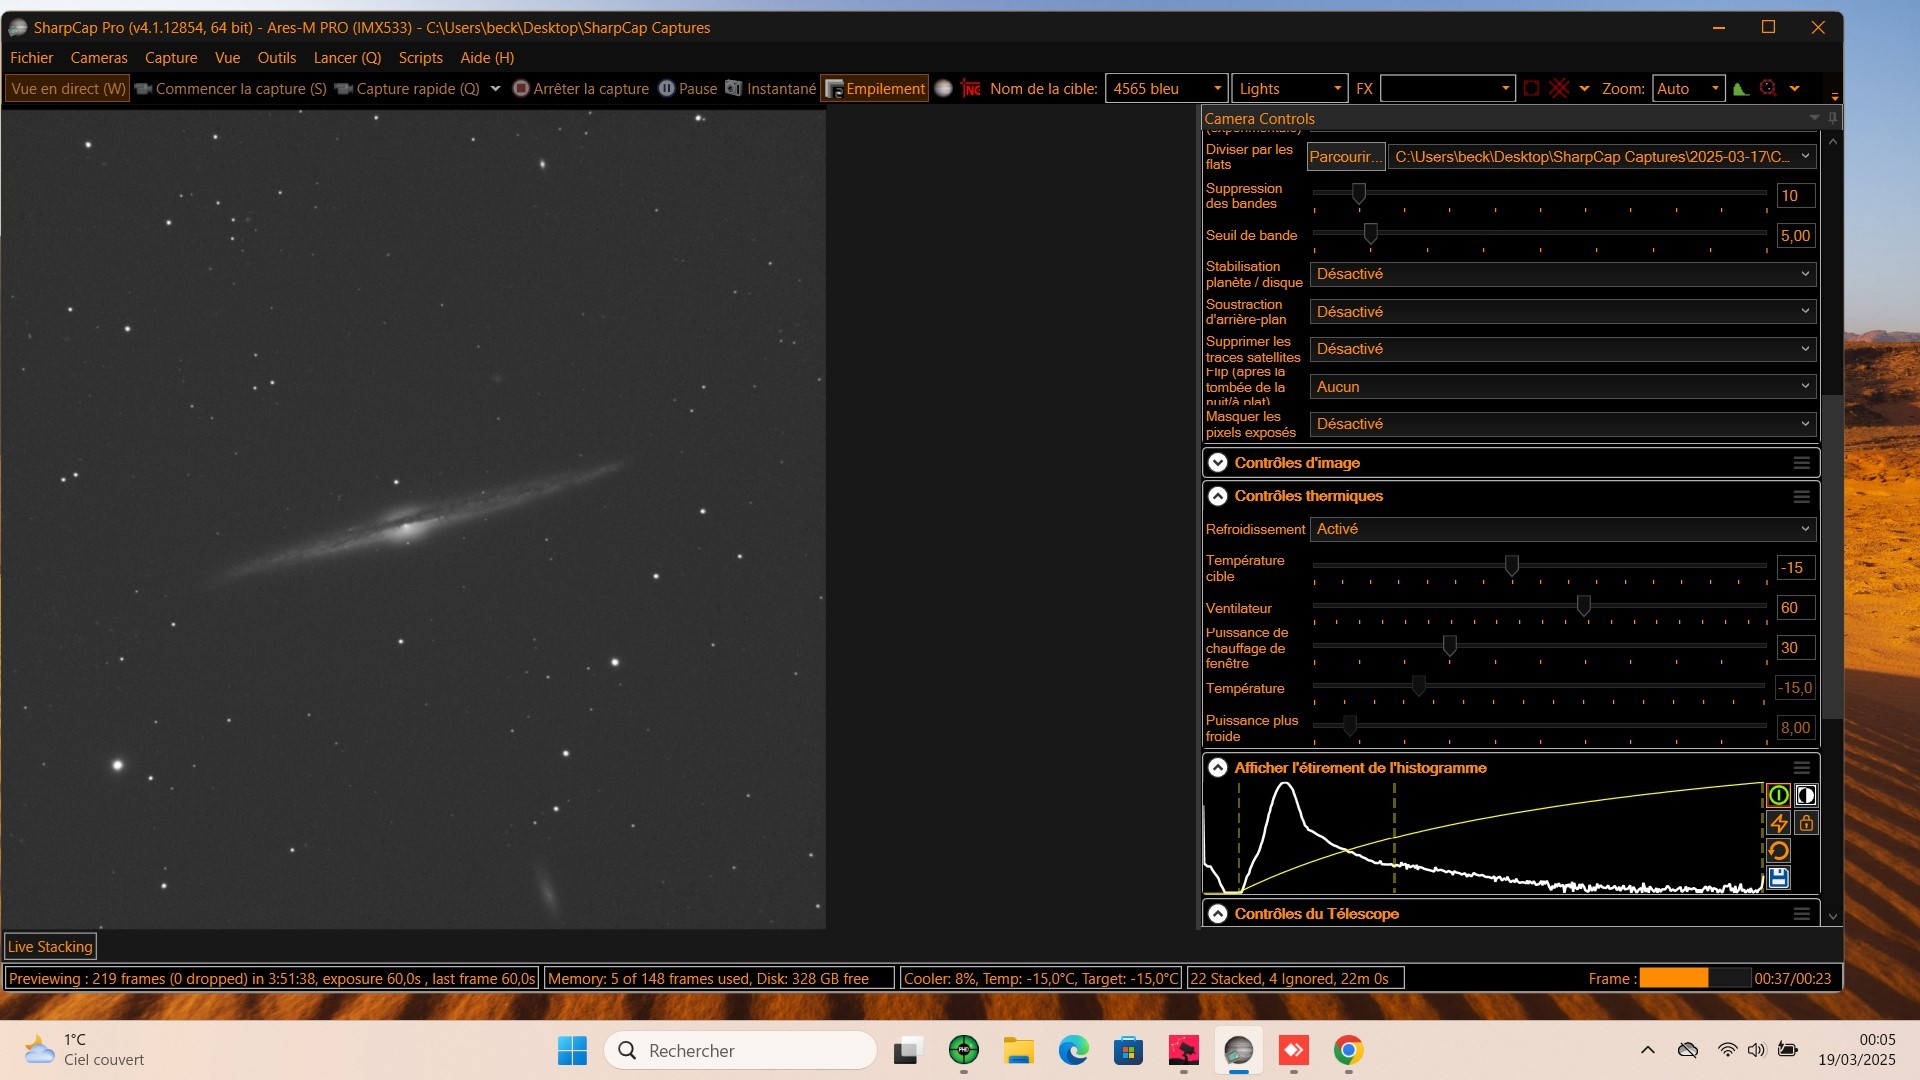Open the Cameras menu

tap(99, 57)
